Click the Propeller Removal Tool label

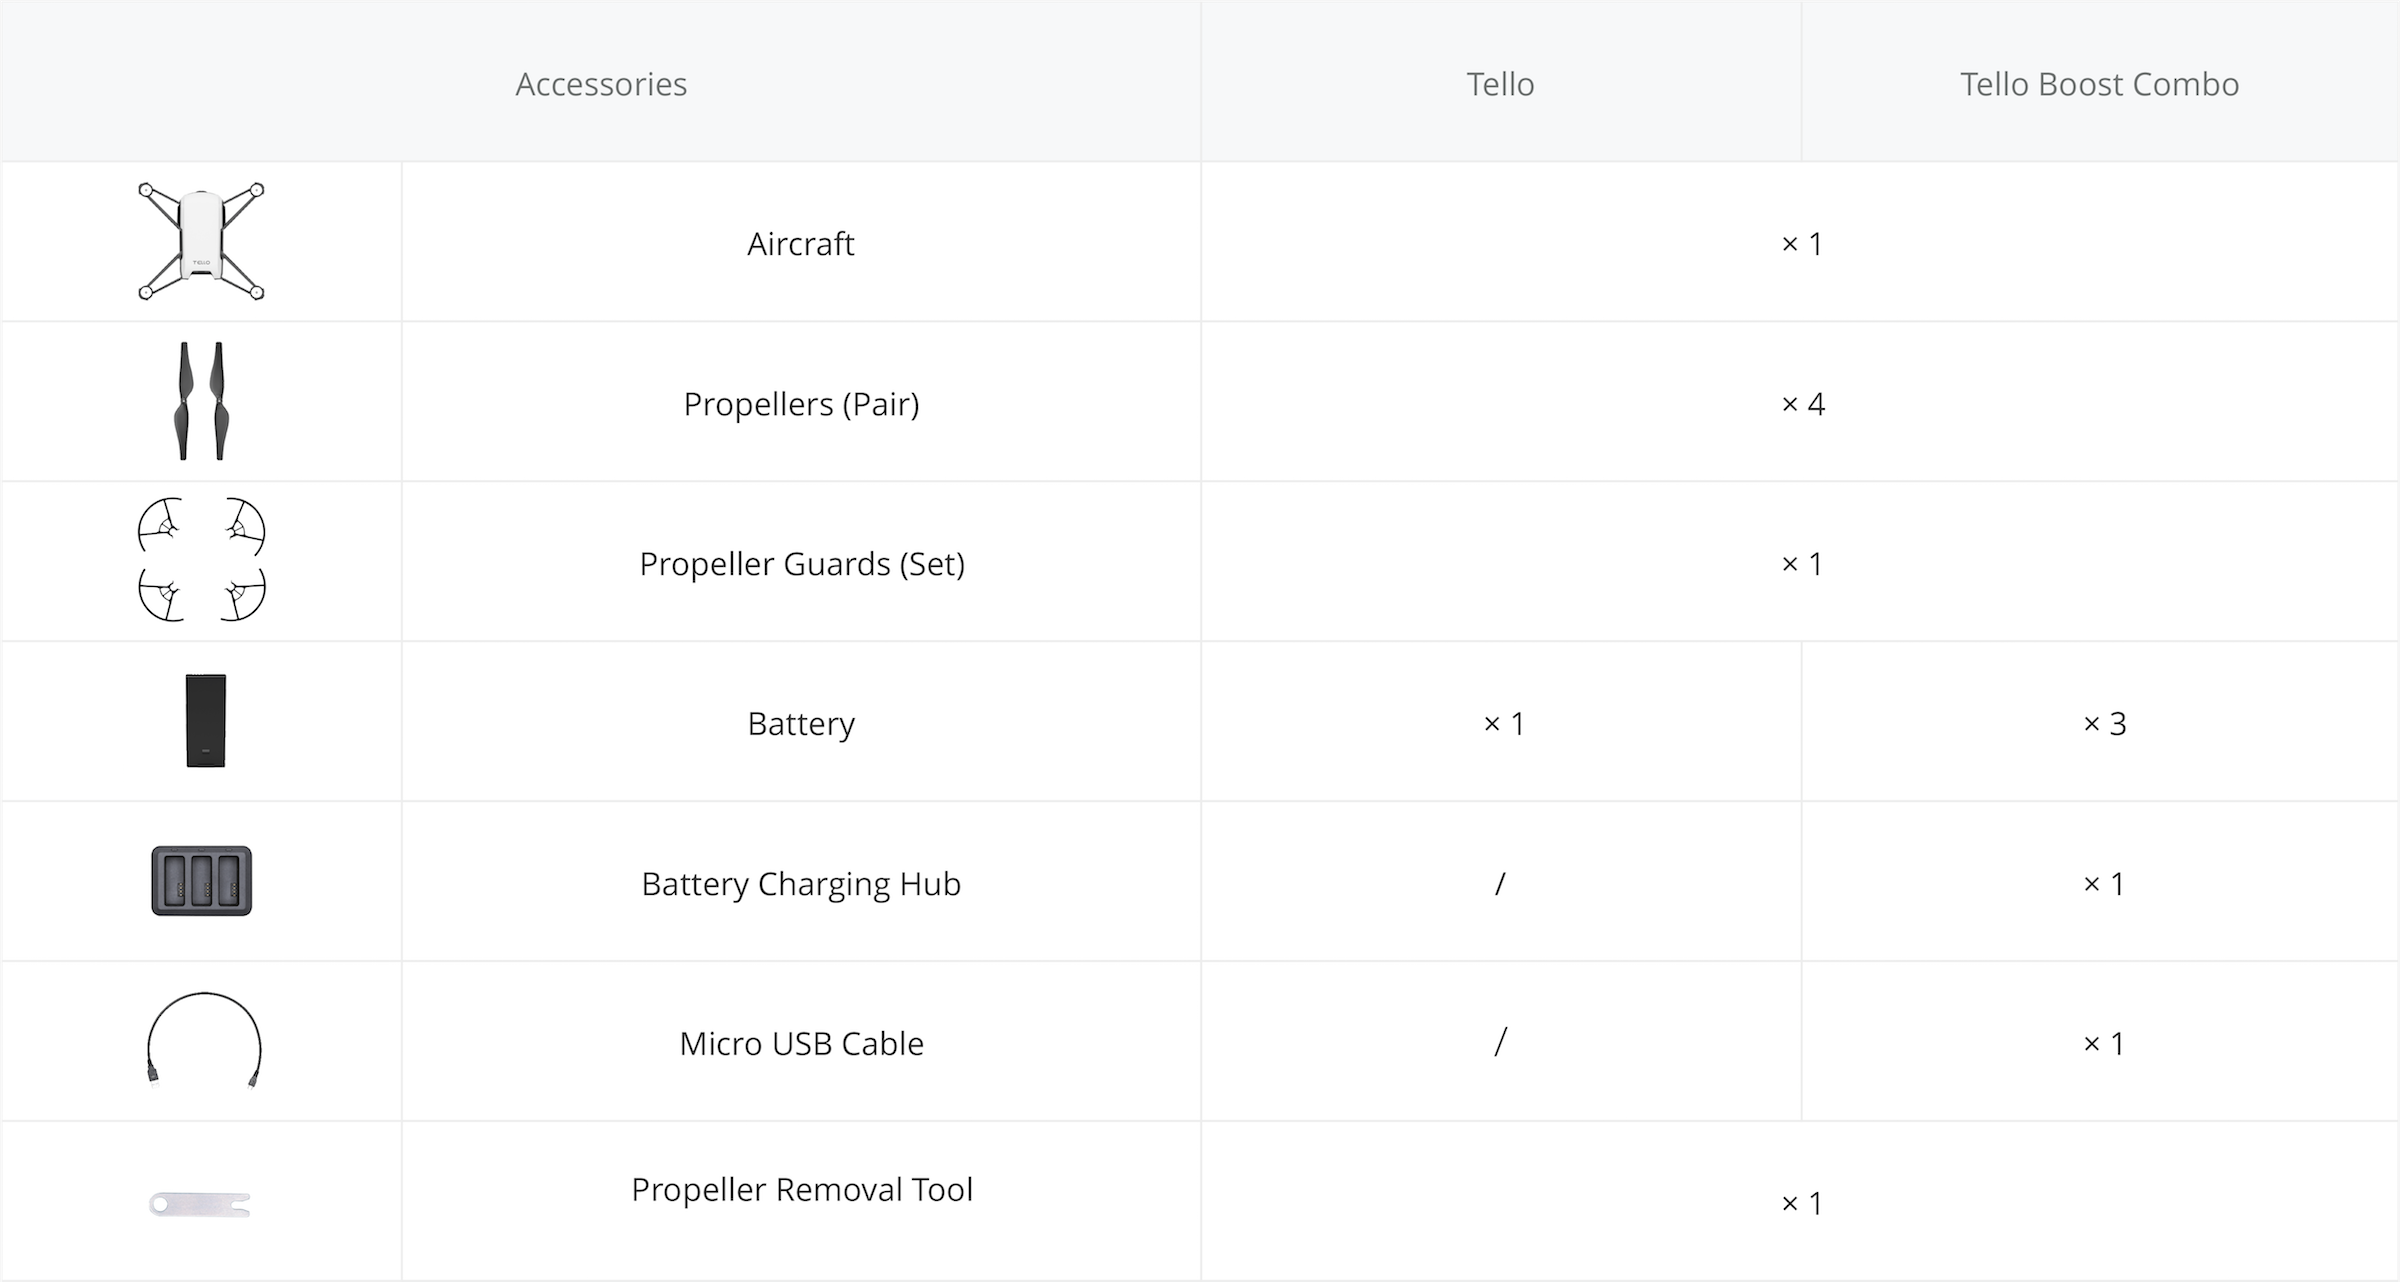[x=802, y=1190]
